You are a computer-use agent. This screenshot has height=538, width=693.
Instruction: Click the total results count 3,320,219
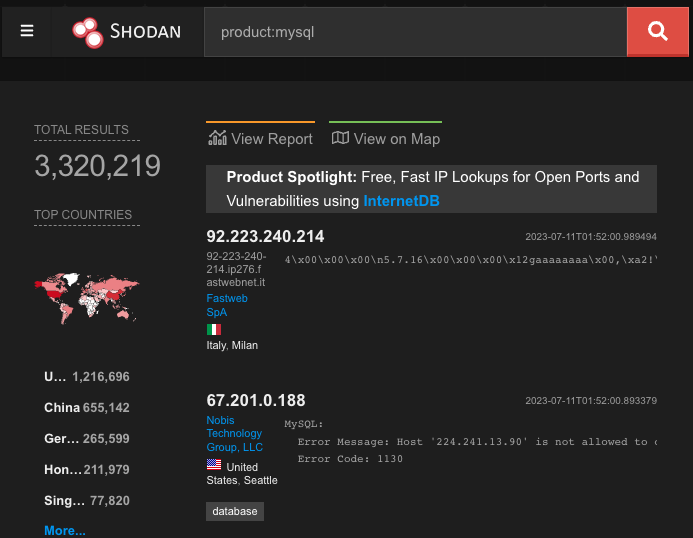pos(97,166)
